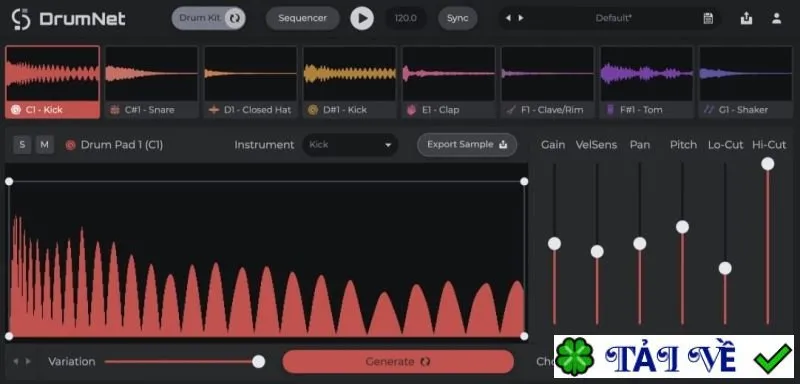This screenshot has width=800, height=384.
Task: Click the bottom-left envelope handle
Action: pyautogui.click(x=9, y=336)
